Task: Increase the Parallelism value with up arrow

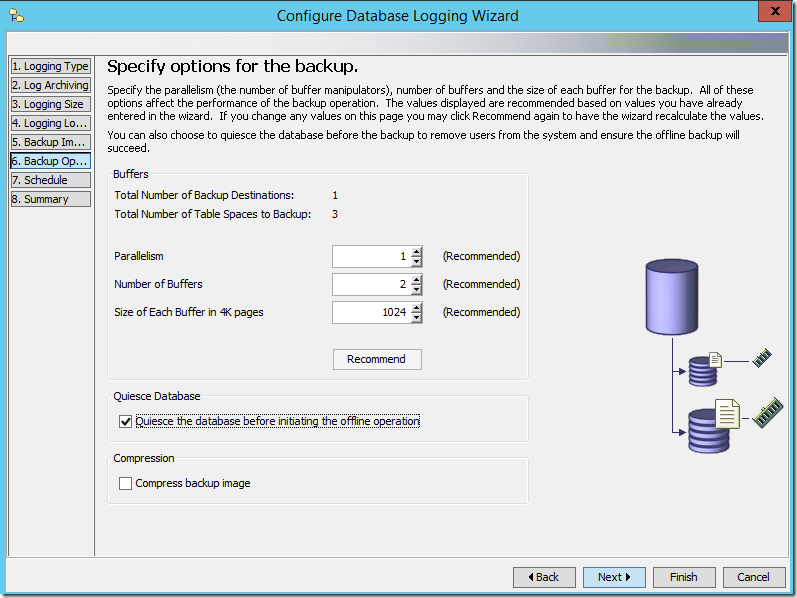Action: coord(416,252)
